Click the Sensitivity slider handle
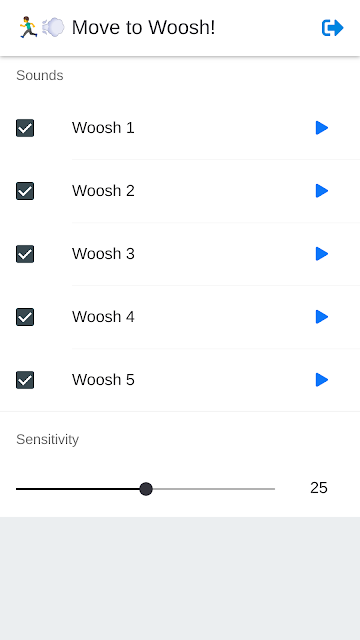Viewport: 360px width, 640px height. [x=146, y=489]
